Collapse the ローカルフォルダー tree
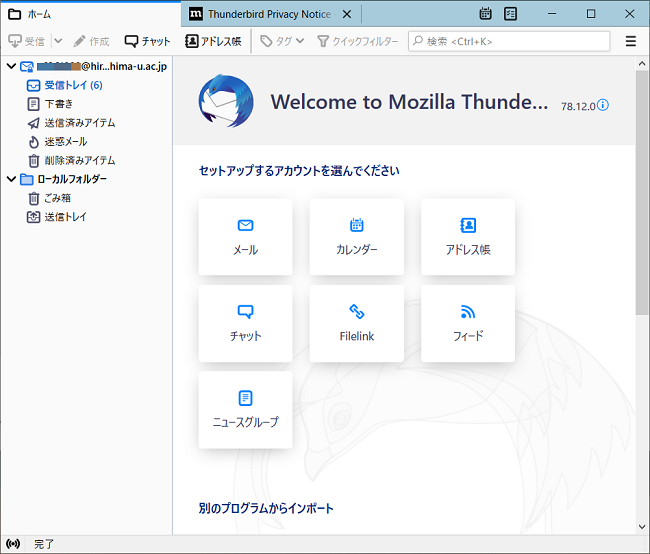This screenshot has height=554, width=650. pyautogui.click(x=11, y=179)
